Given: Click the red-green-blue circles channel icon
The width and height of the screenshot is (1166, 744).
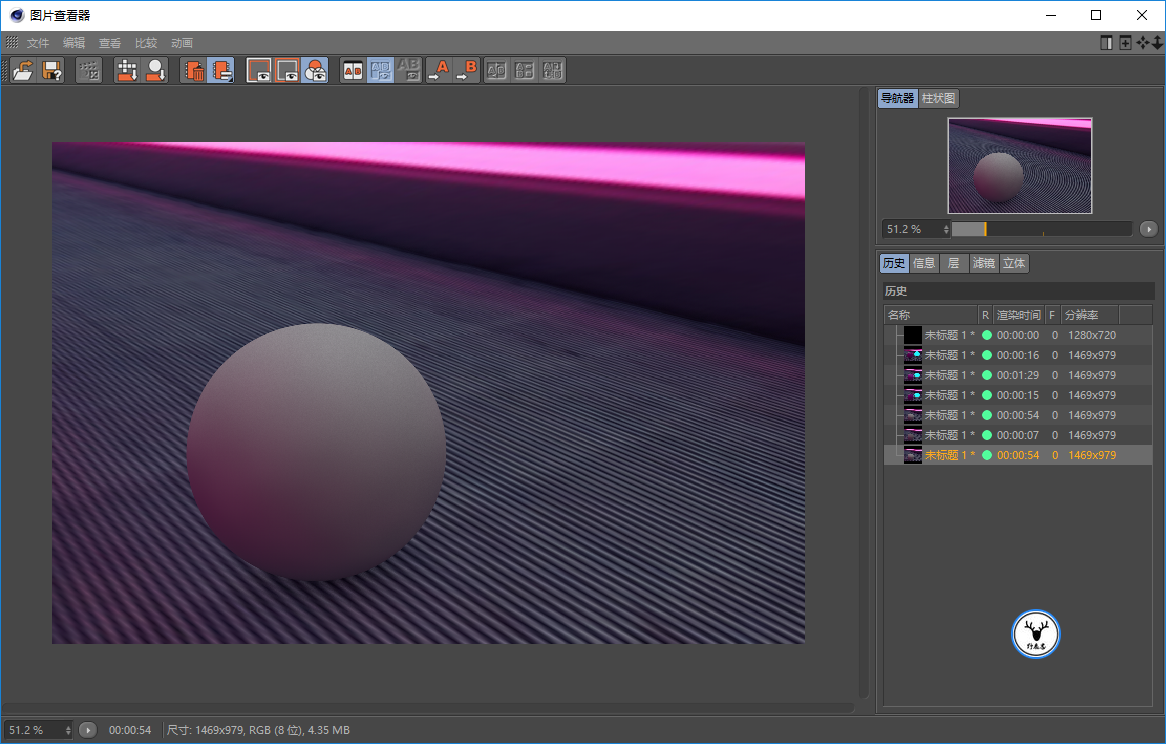Looking at the screenshot, I should pyautogui.click(x=315, y=70).
